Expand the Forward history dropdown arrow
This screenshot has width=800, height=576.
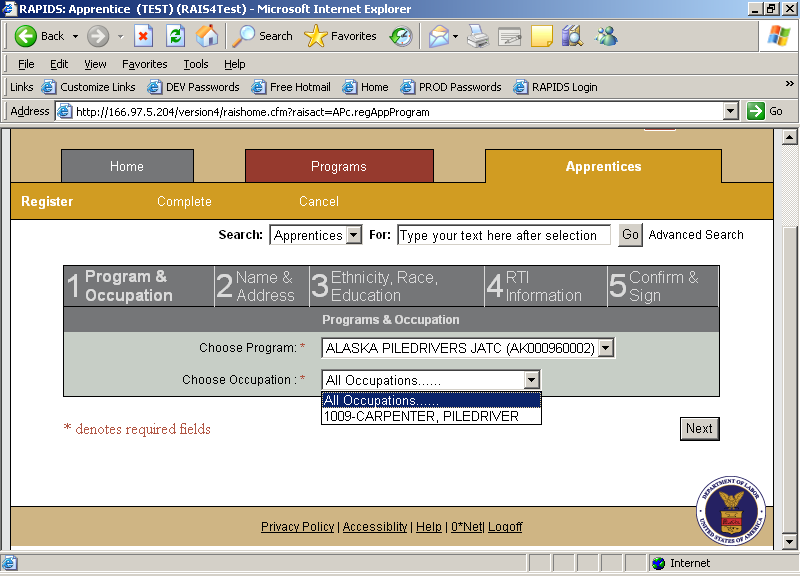(x=120, y=36)
